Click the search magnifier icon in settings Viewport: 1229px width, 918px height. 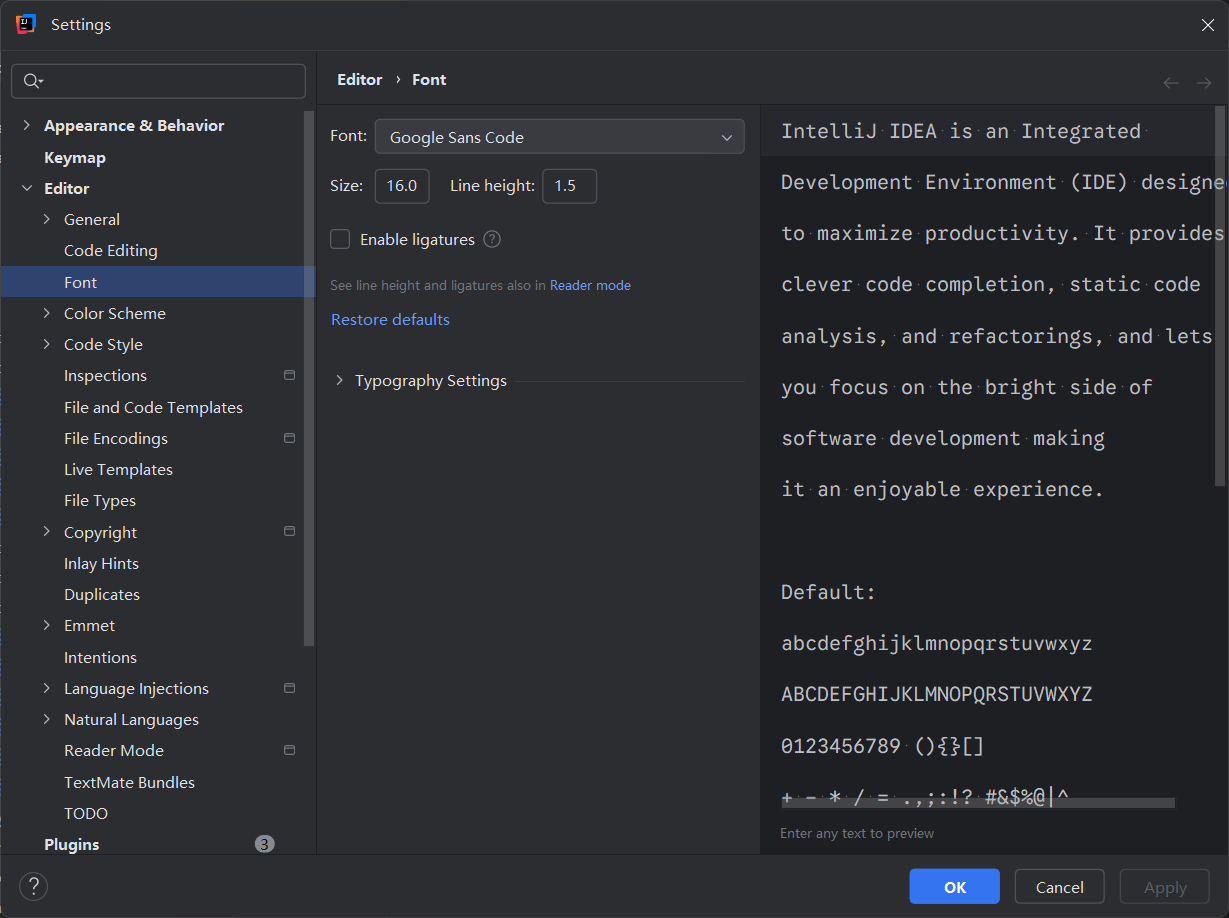coord(33,81)
